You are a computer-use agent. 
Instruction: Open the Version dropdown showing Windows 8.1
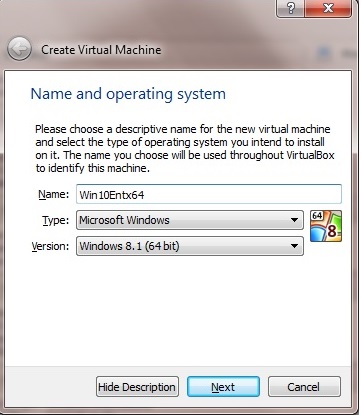[x=190, y=246]
